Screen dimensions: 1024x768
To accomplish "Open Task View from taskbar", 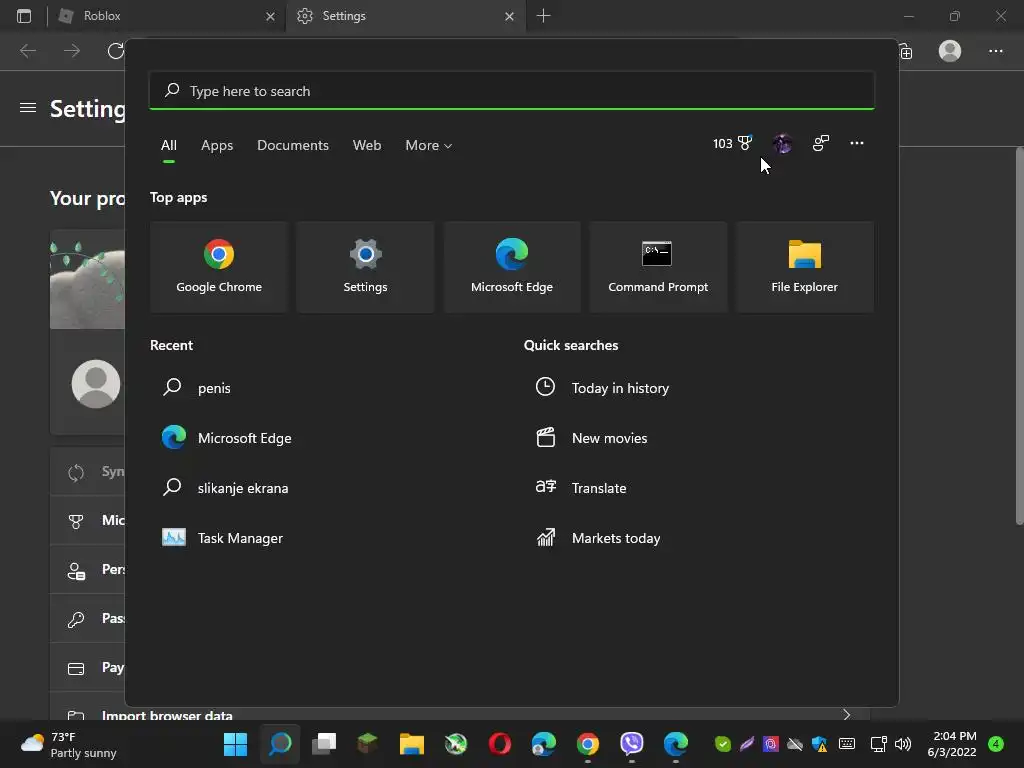I will 324,744.
